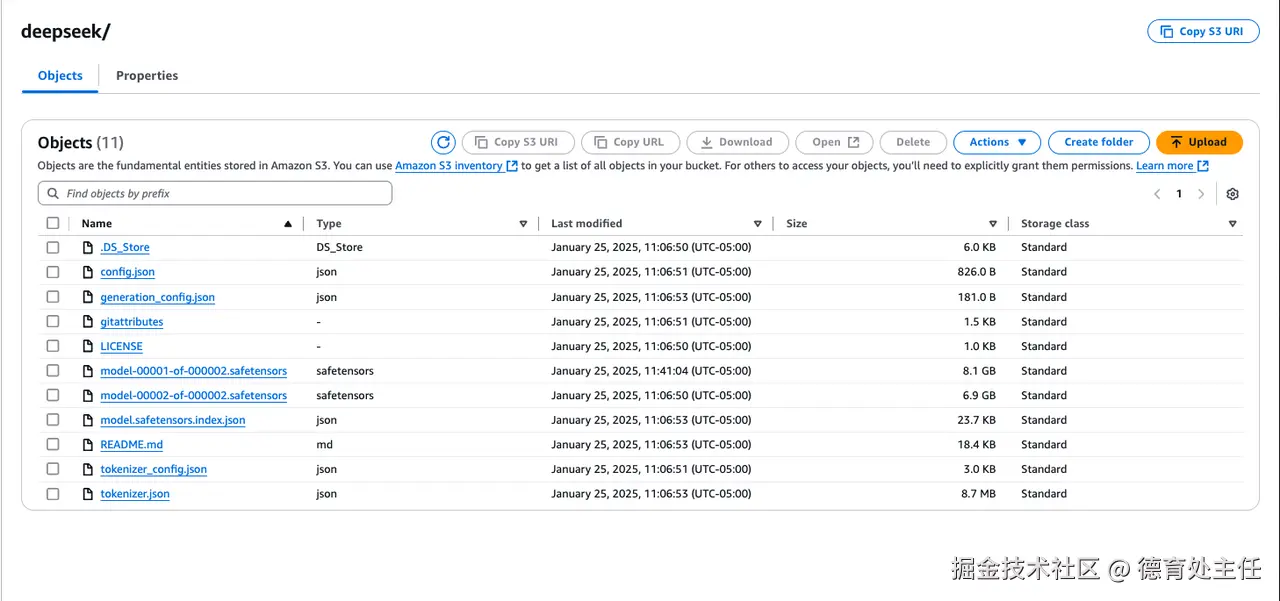Check the tokenizer_config.json row checkbox
Screen dimensions: 1280x601
point(53,469)
